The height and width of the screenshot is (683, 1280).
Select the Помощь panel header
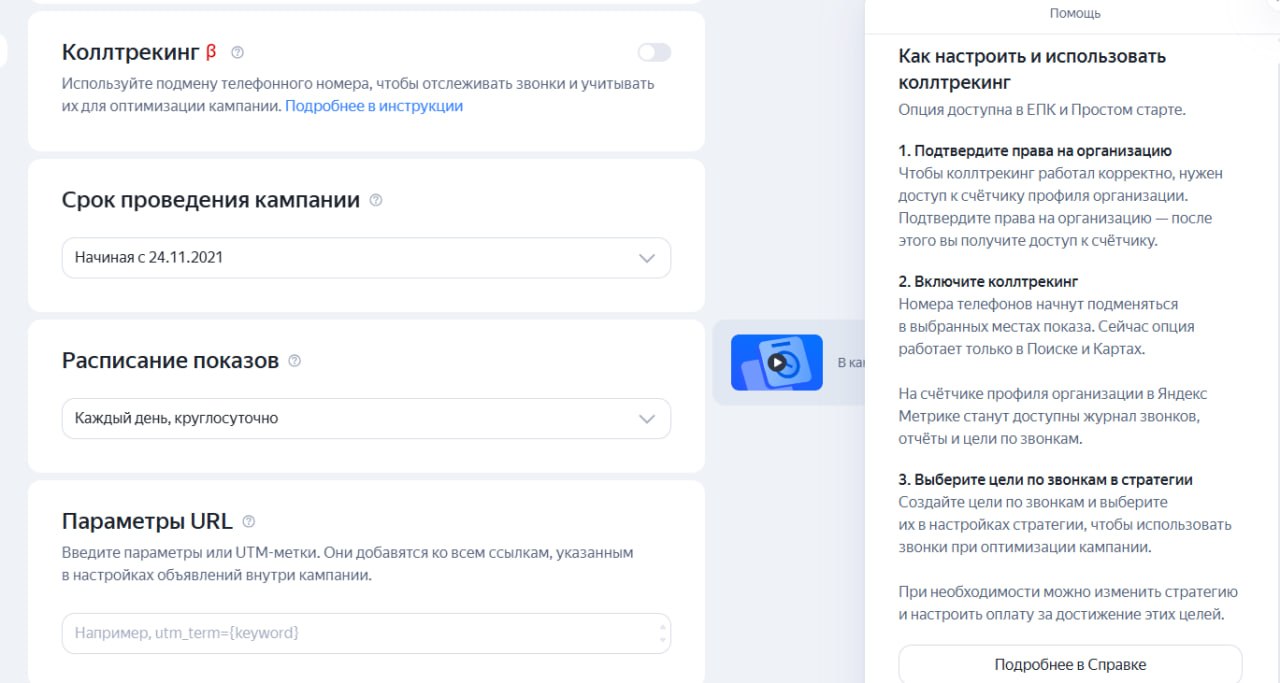click(x=1075, y=13)
